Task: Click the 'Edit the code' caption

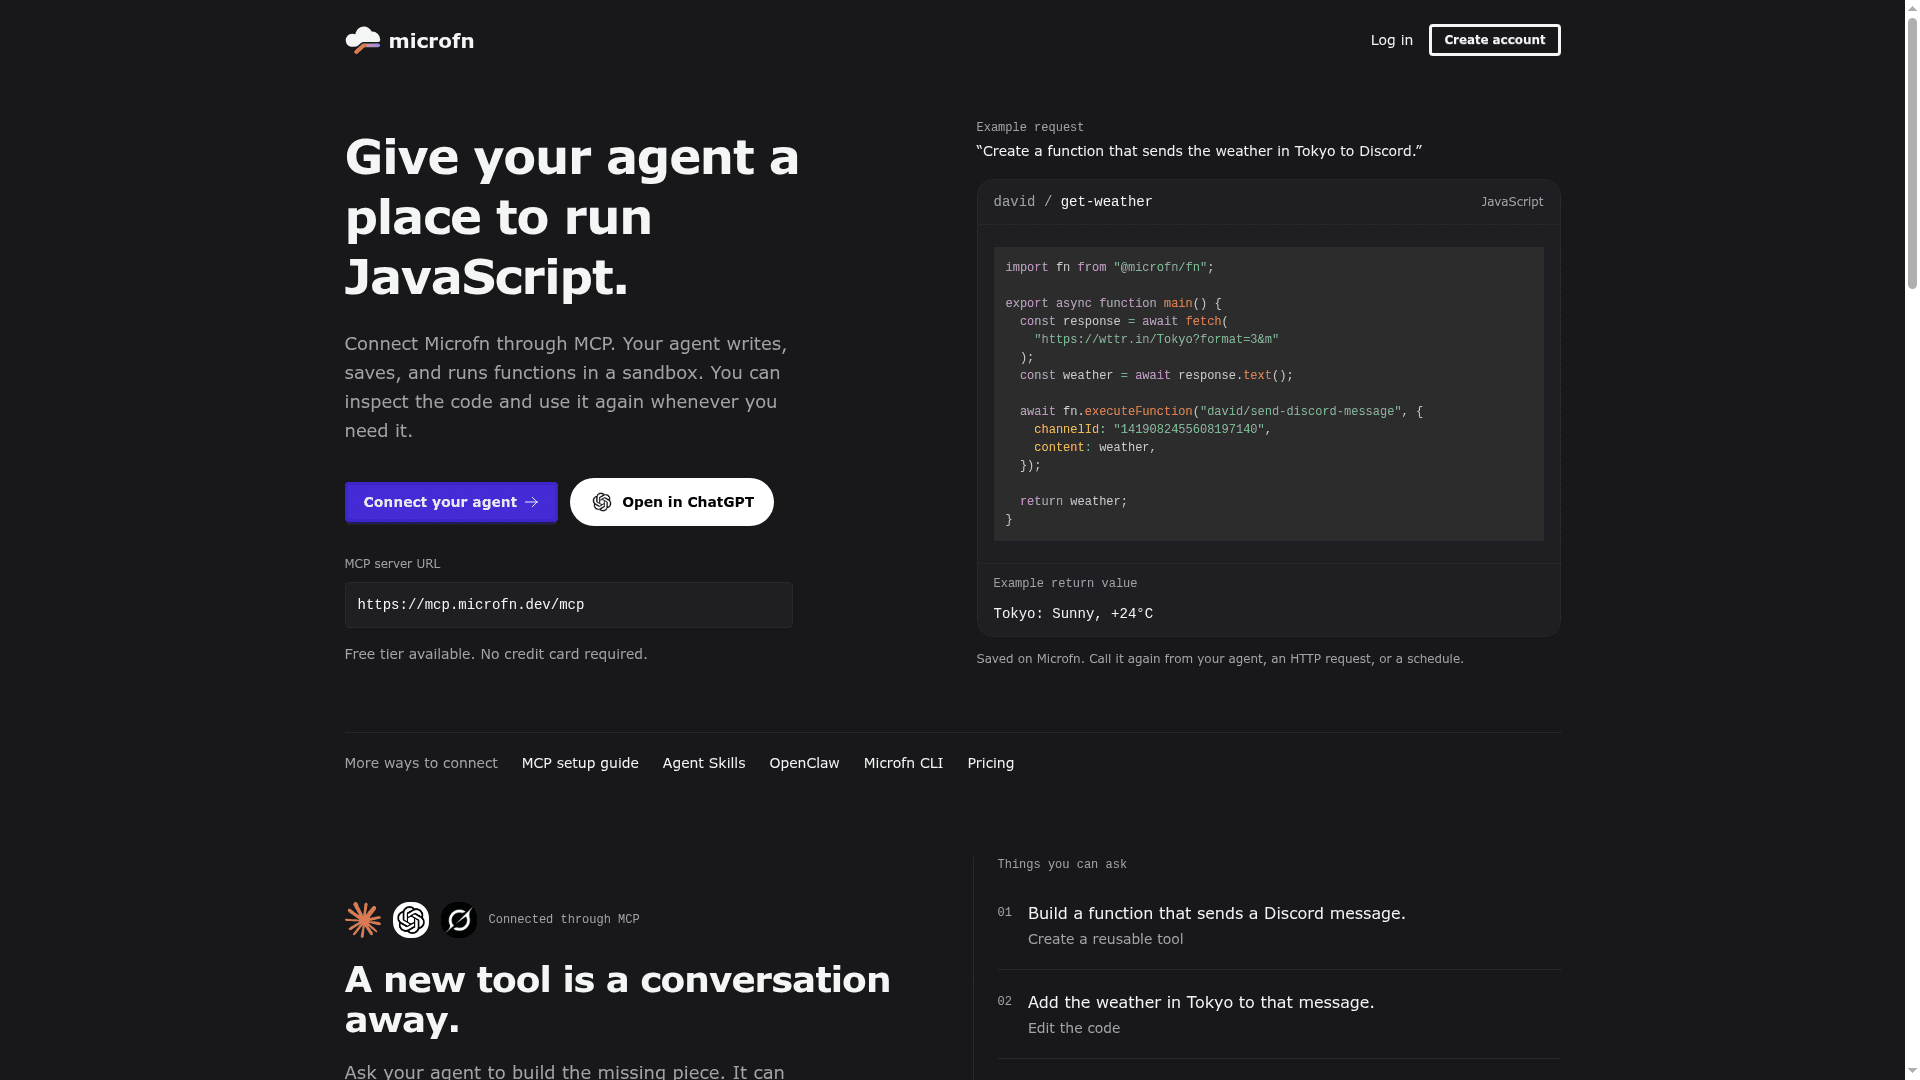Action: [x=1073, y=1028]
